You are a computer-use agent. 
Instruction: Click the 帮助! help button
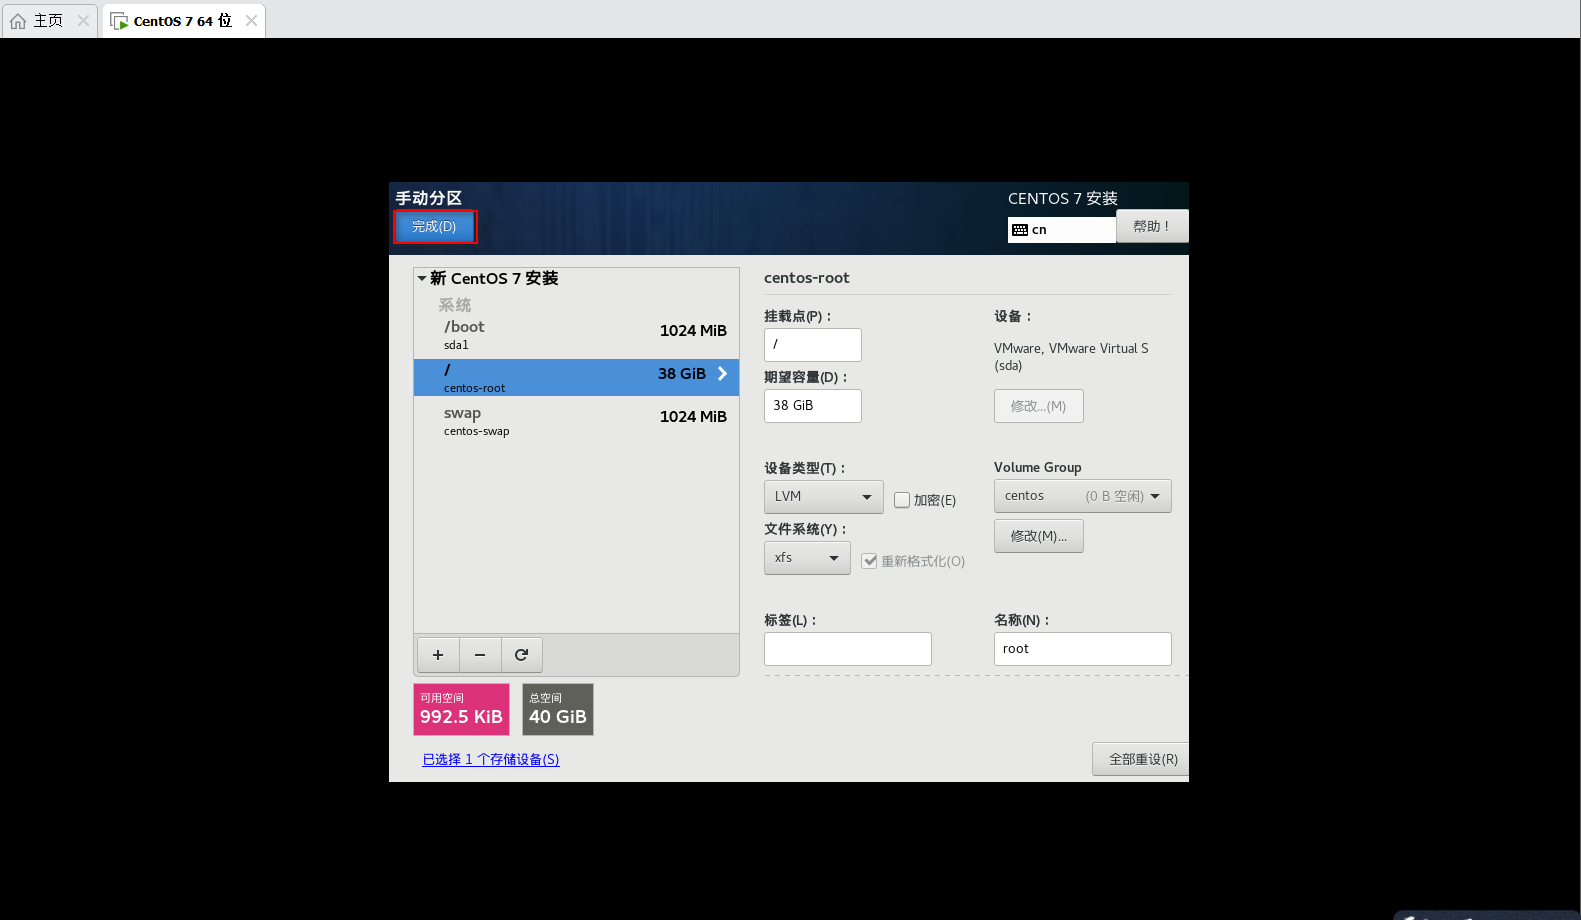point(1152,226)
